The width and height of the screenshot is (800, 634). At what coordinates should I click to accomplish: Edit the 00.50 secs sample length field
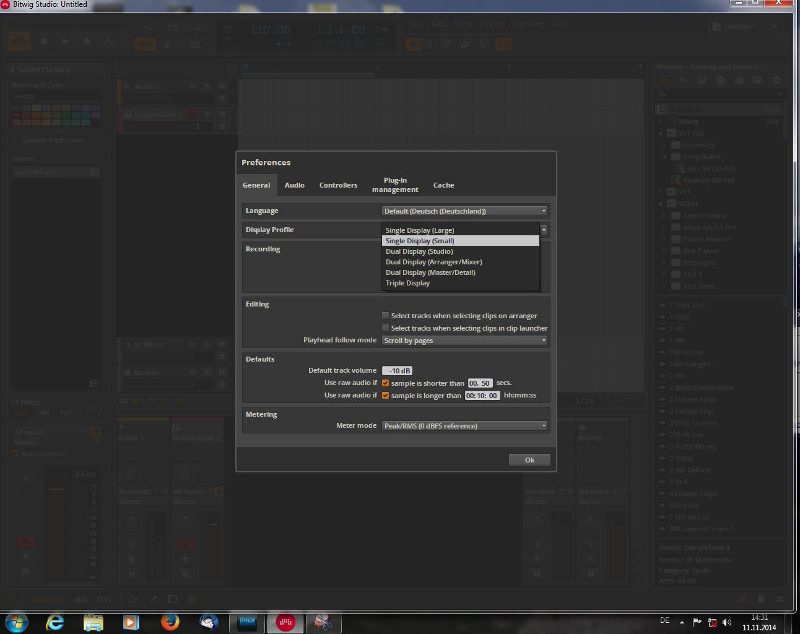[480, 383]
